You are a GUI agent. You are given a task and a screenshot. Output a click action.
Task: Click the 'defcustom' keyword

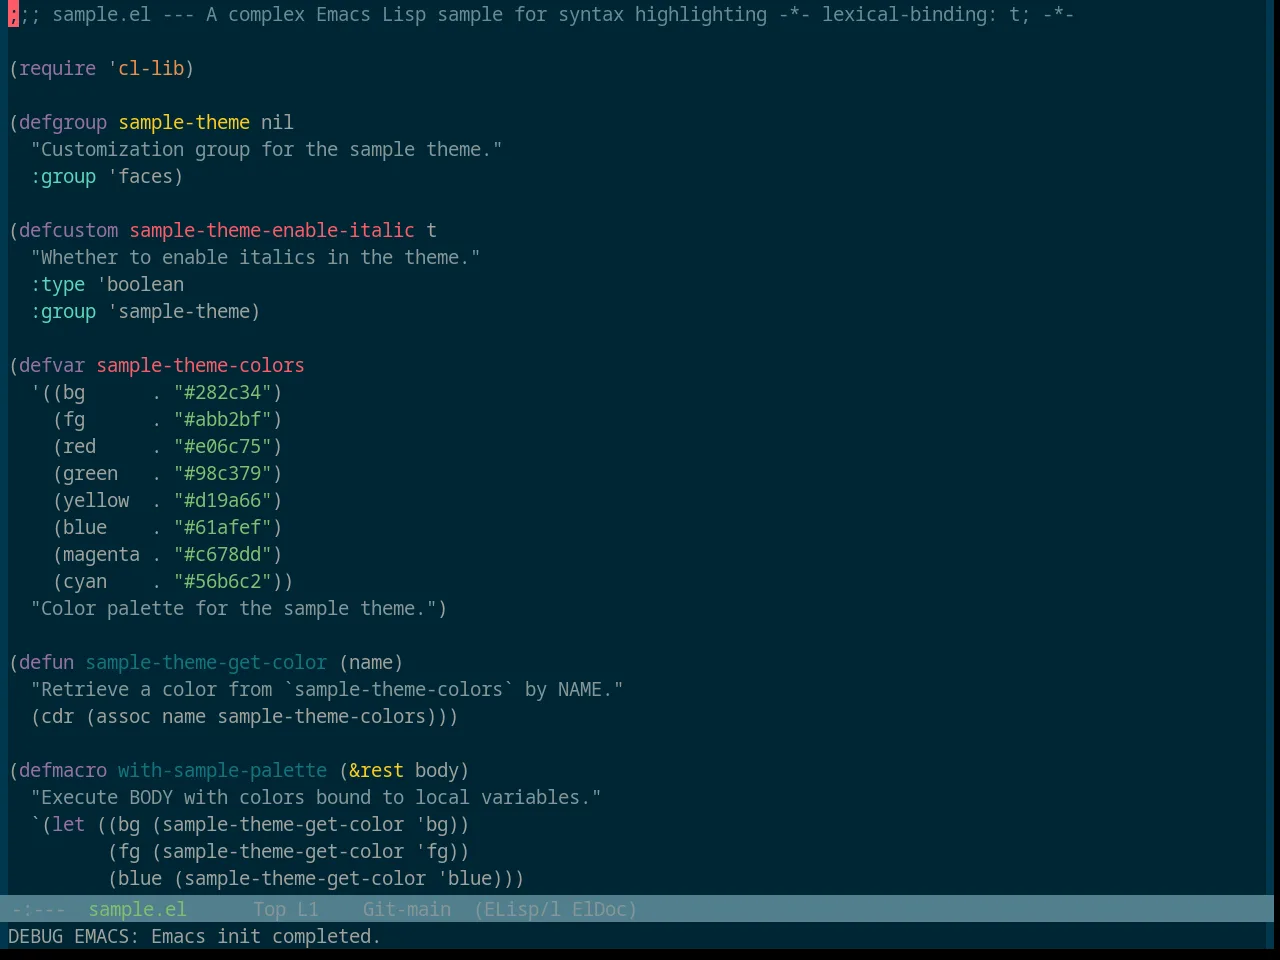(68, 230)
